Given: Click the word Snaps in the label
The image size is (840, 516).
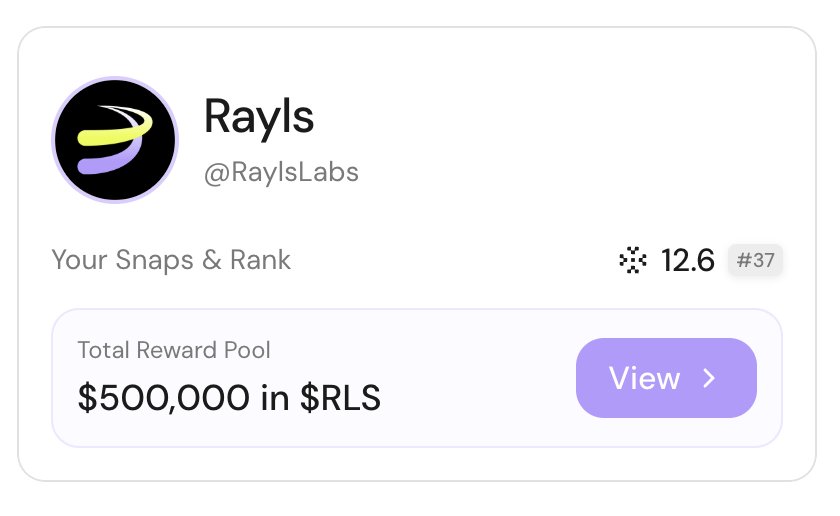Looking at the screenshot, I should point(154,260).
